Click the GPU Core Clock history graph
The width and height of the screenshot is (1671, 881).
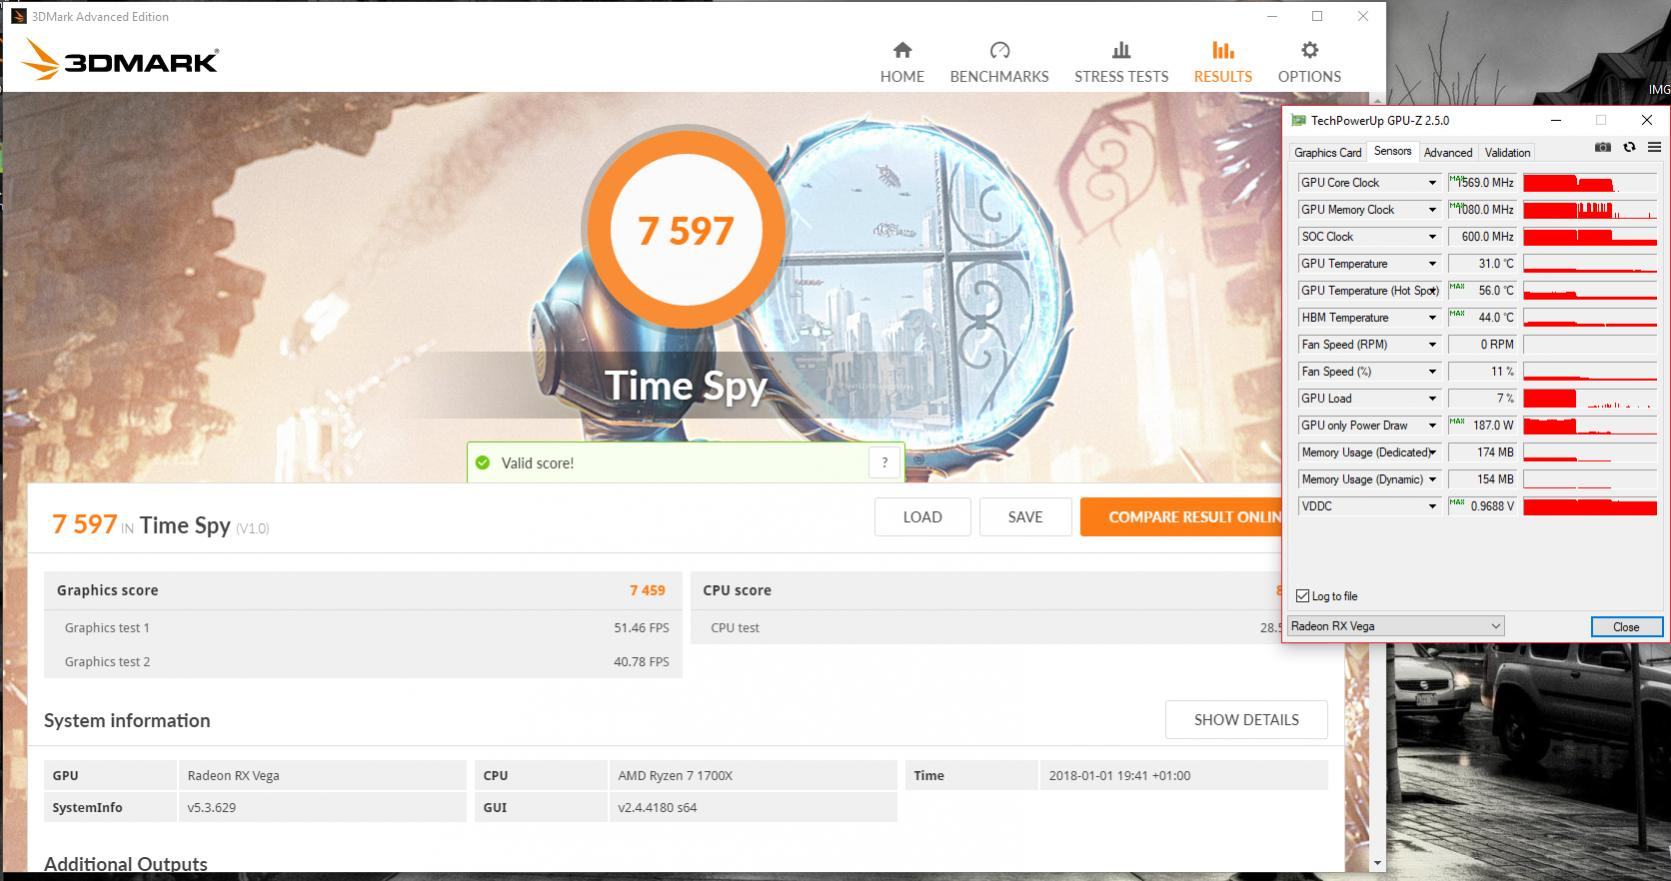point(1590,183)
